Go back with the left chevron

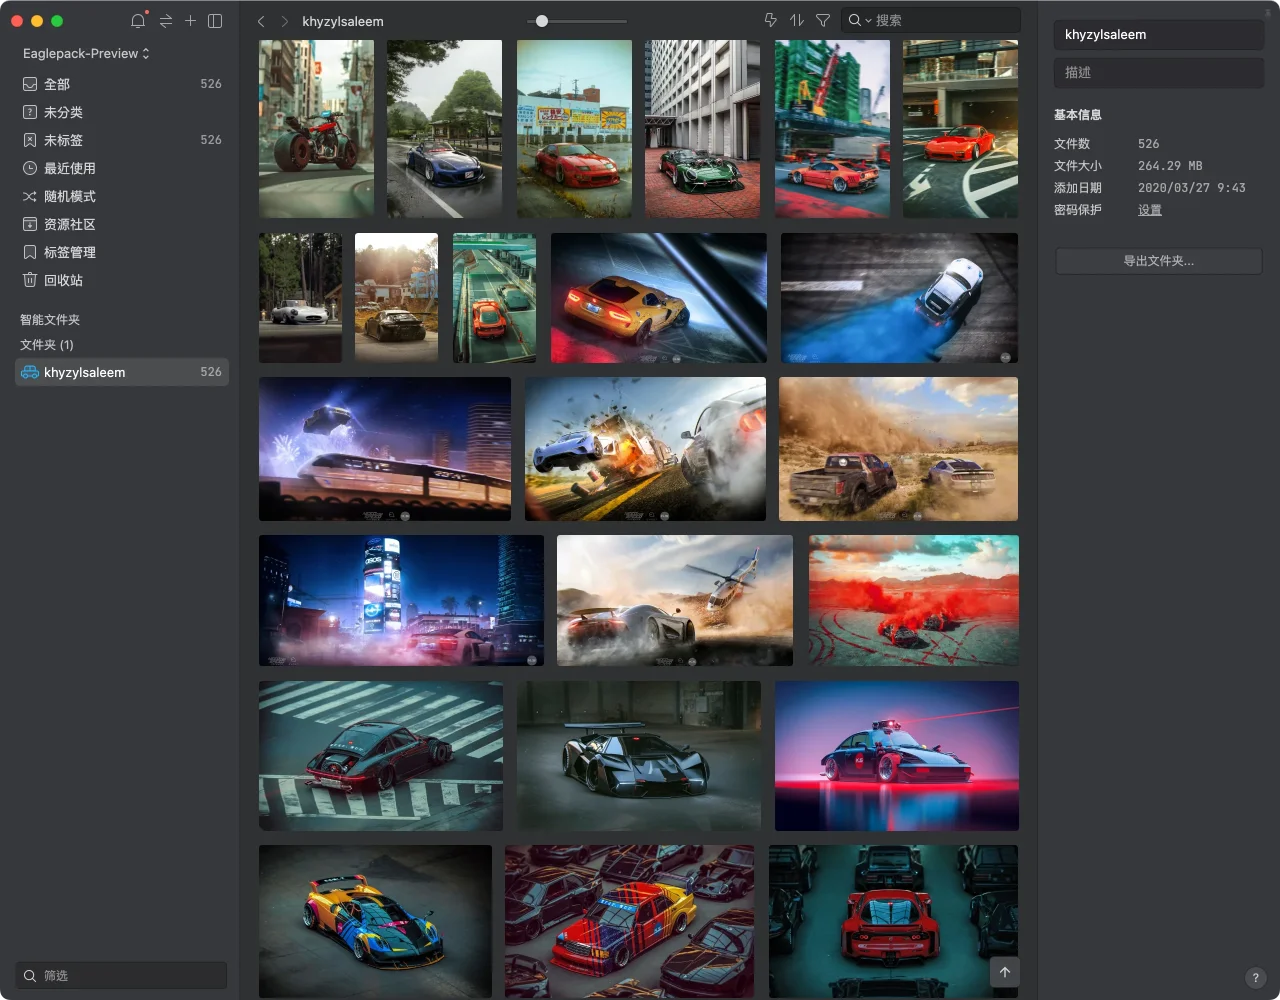click(261, 21)
